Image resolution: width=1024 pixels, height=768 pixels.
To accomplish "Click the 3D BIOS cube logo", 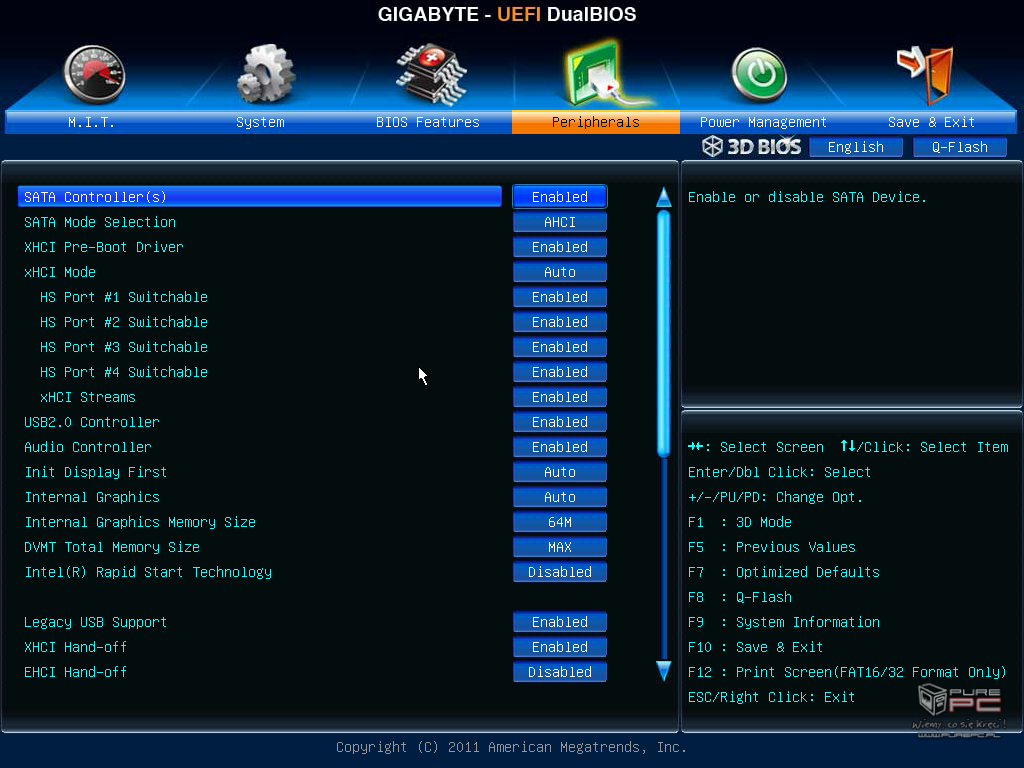I will 713,147.
